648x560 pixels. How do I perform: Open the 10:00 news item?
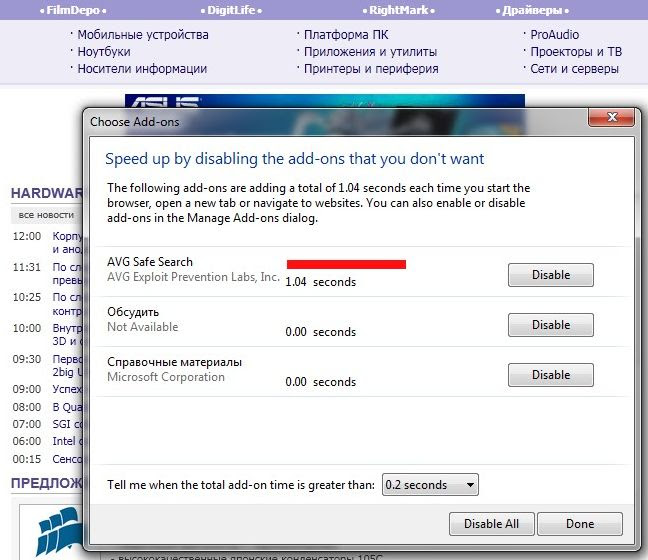tap(67, 334)
